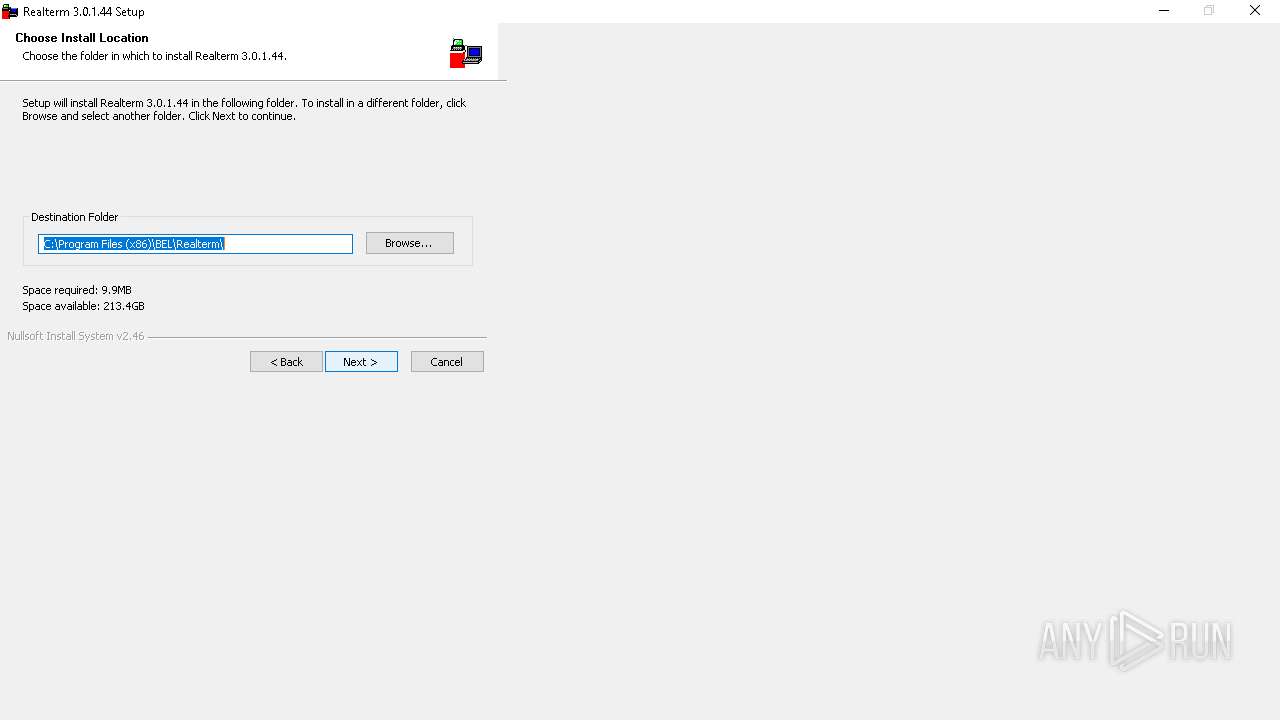The width and height of the screenshot is (1280, 720).
Task: Close the Realterm Setup window
Action: click(x=1255, y=11)
